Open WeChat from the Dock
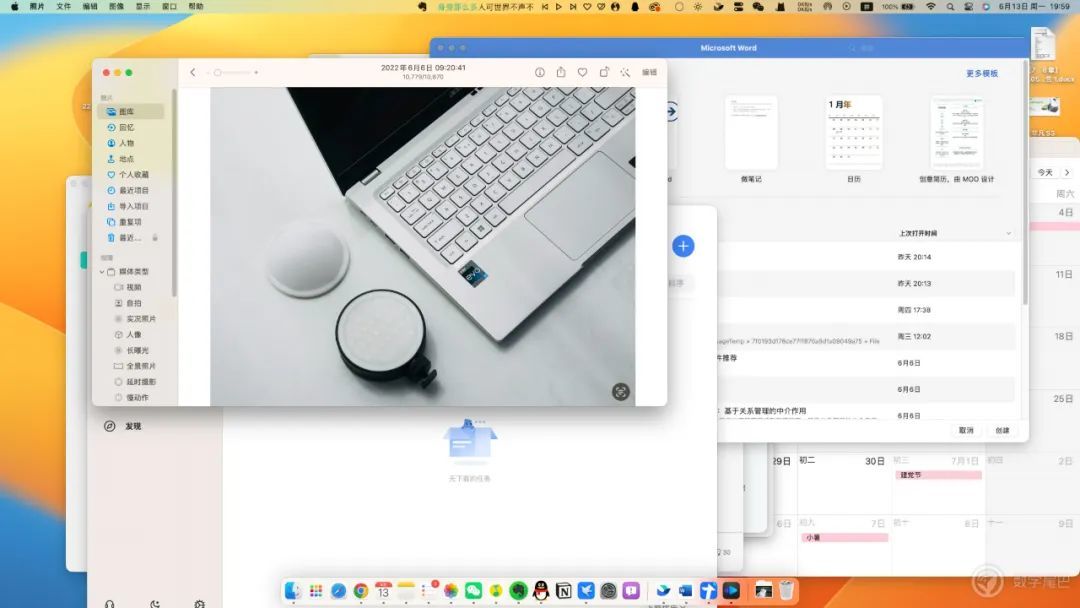The height and width of the screenshot is (608, 1080). [x=473, y=591]
